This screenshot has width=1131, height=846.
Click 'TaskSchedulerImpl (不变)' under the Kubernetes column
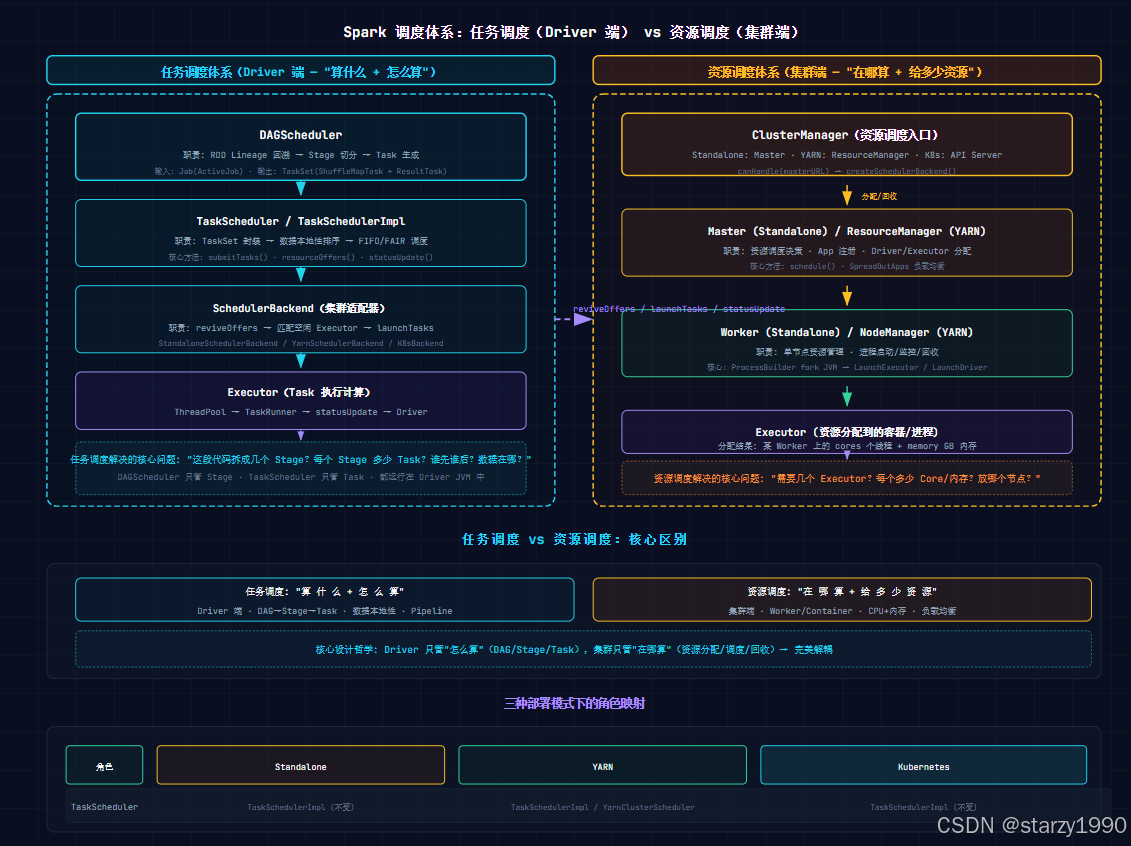tap(923, 807)
